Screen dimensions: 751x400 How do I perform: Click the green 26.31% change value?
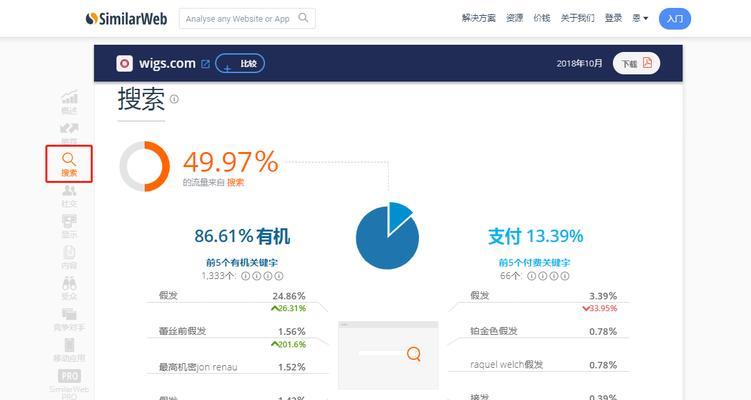[x=288, y=308]
